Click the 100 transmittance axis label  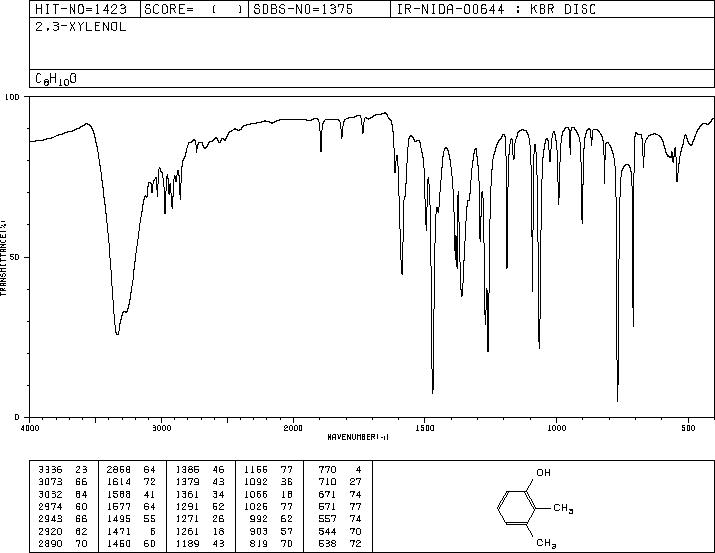pyautogui.click(x=12, y=97)
